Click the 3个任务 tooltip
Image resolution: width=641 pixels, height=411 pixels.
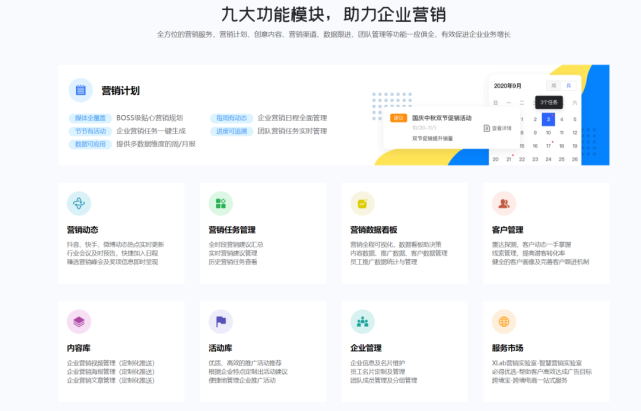coord(549,102)
